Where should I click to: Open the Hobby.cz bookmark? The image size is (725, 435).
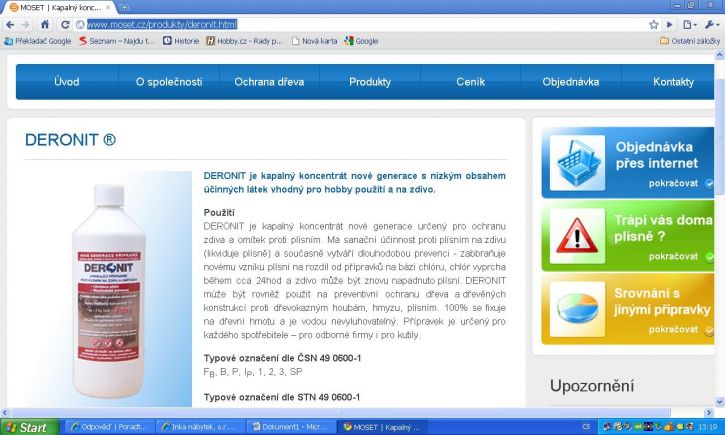click(x=244, y=41)
